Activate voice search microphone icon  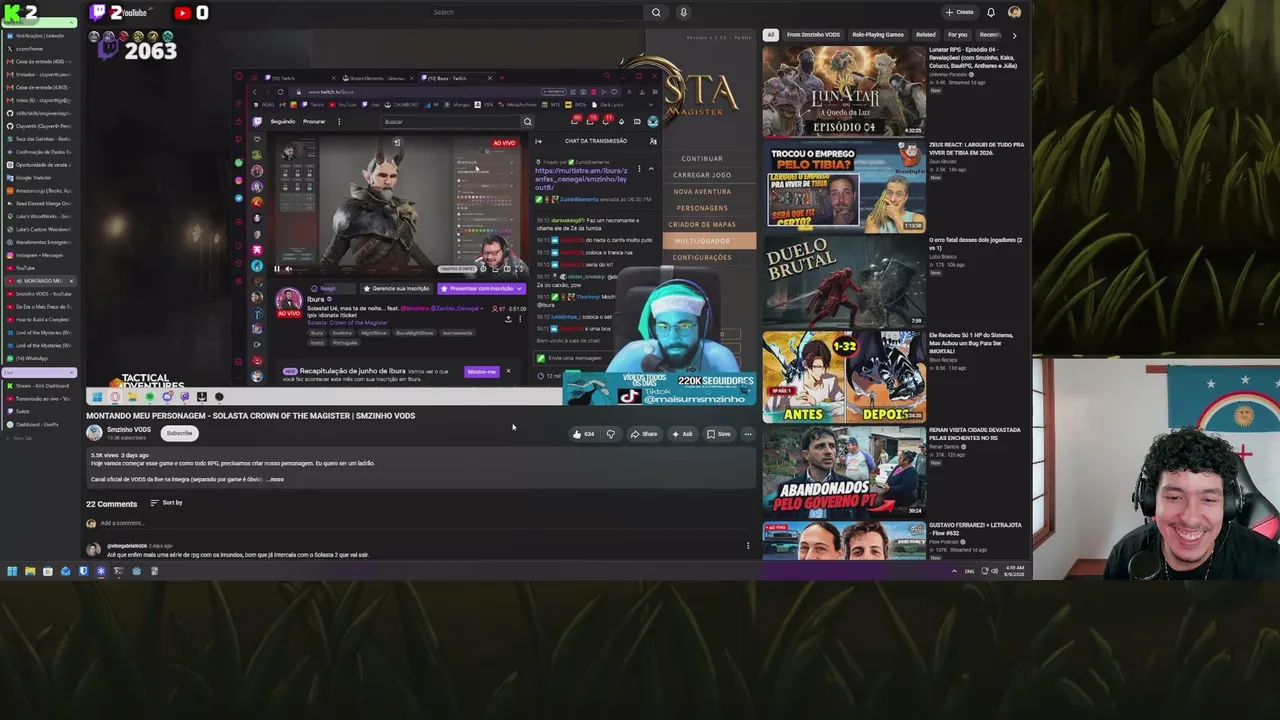point(683,12)
